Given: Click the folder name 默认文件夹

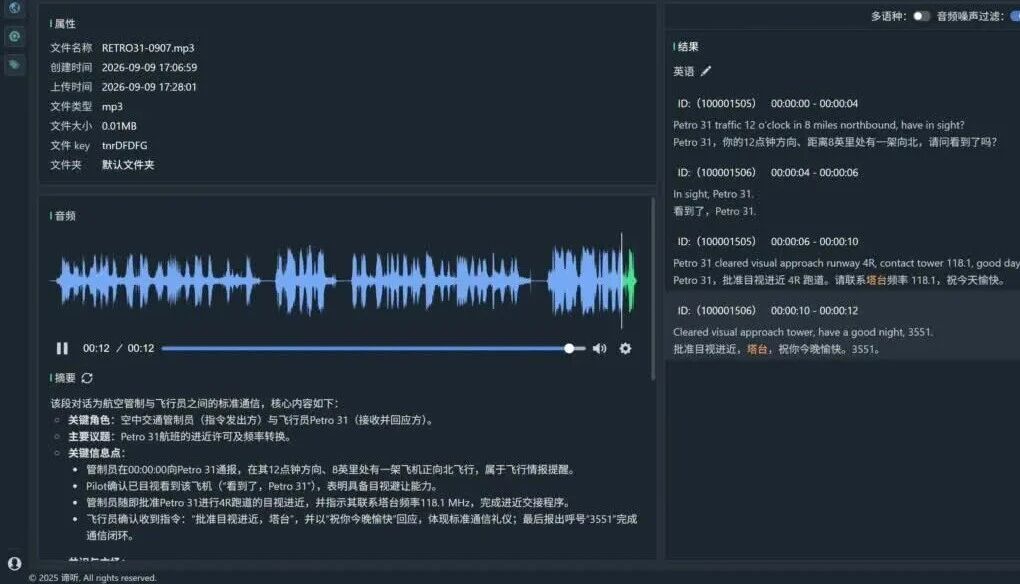Looking at the screenshot, I should 128,165.
